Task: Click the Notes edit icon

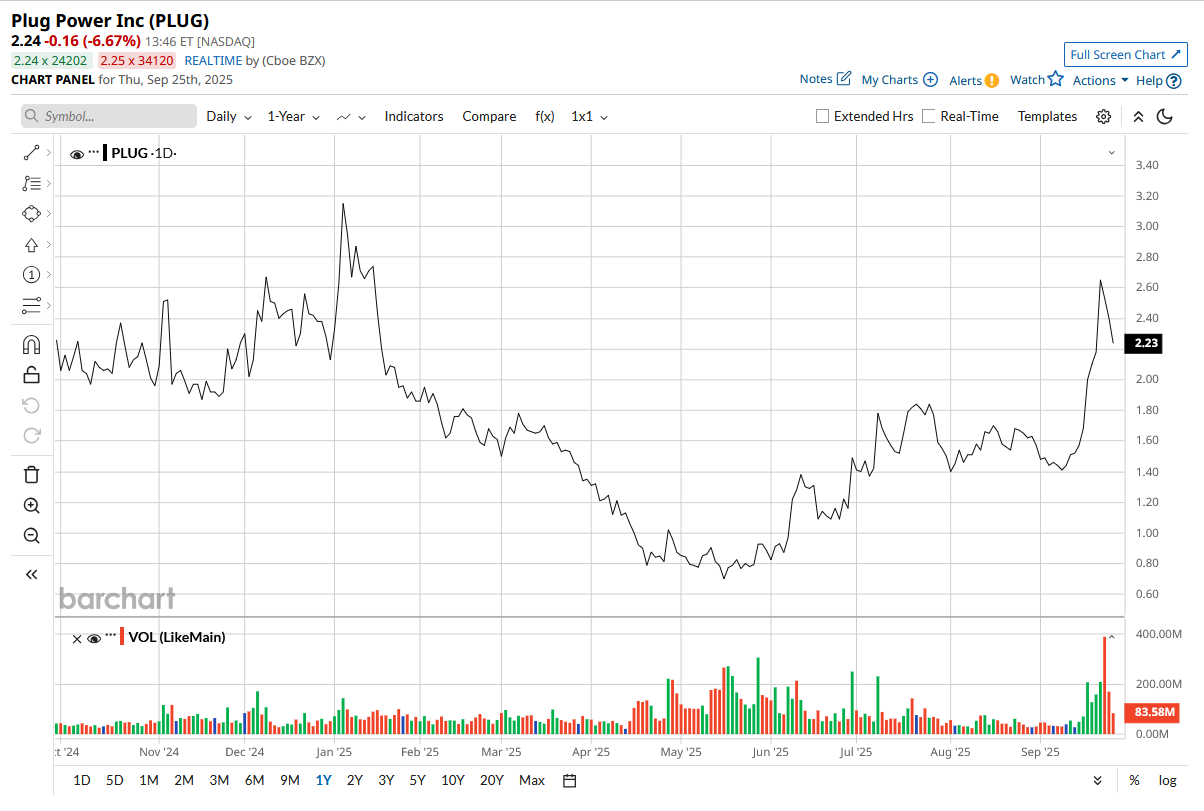Action: [x=844, y=79]
